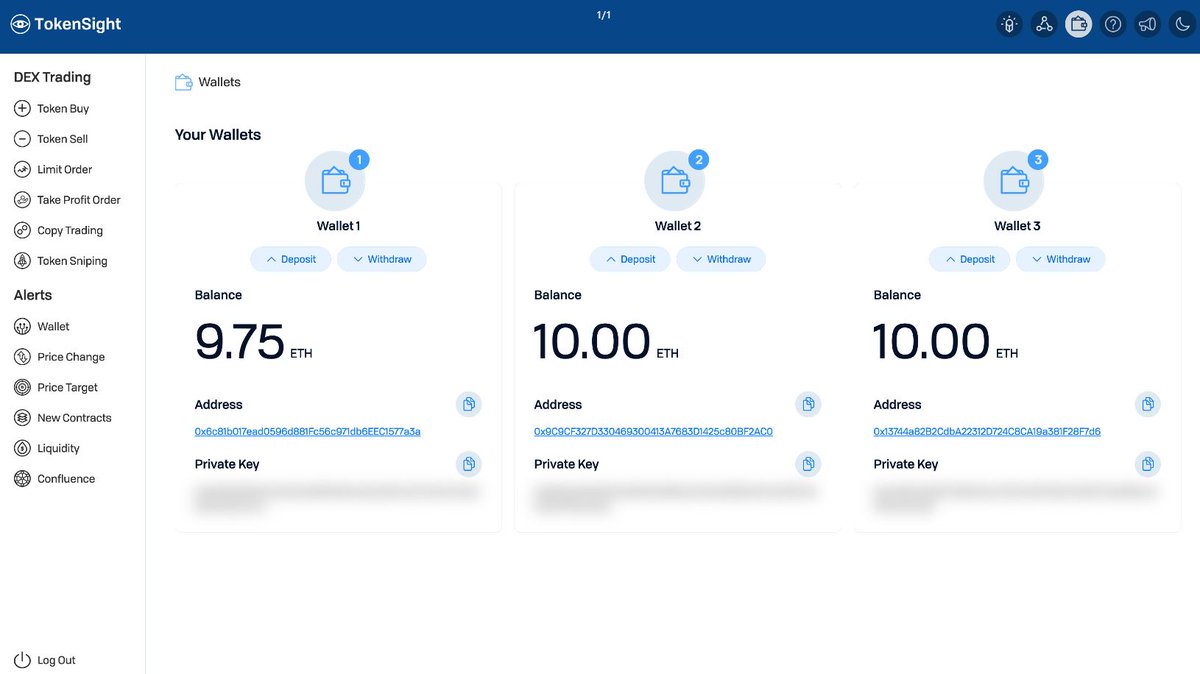Screen dimensions: 1200x674
Task: Click the DEX Trading section heading
Action: click(x=52, y=77)
